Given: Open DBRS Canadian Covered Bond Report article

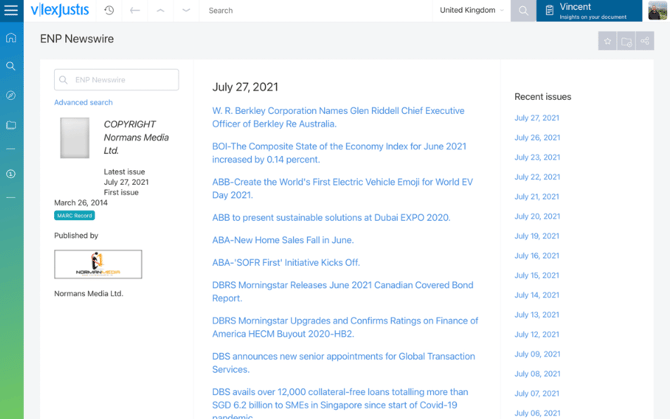Looking at the screenshot, I should tap(343, 292).
